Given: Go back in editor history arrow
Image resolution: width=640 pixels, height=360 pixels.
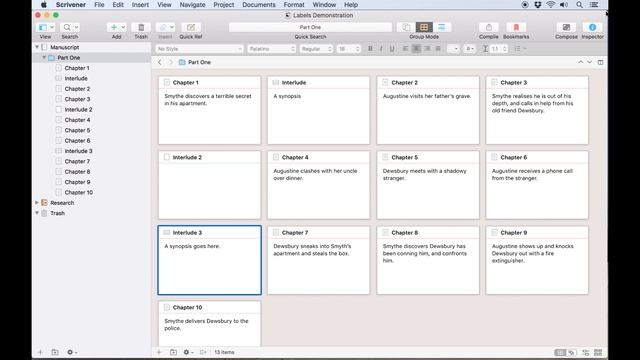Looking at the screenshot, I should point(160,62).
